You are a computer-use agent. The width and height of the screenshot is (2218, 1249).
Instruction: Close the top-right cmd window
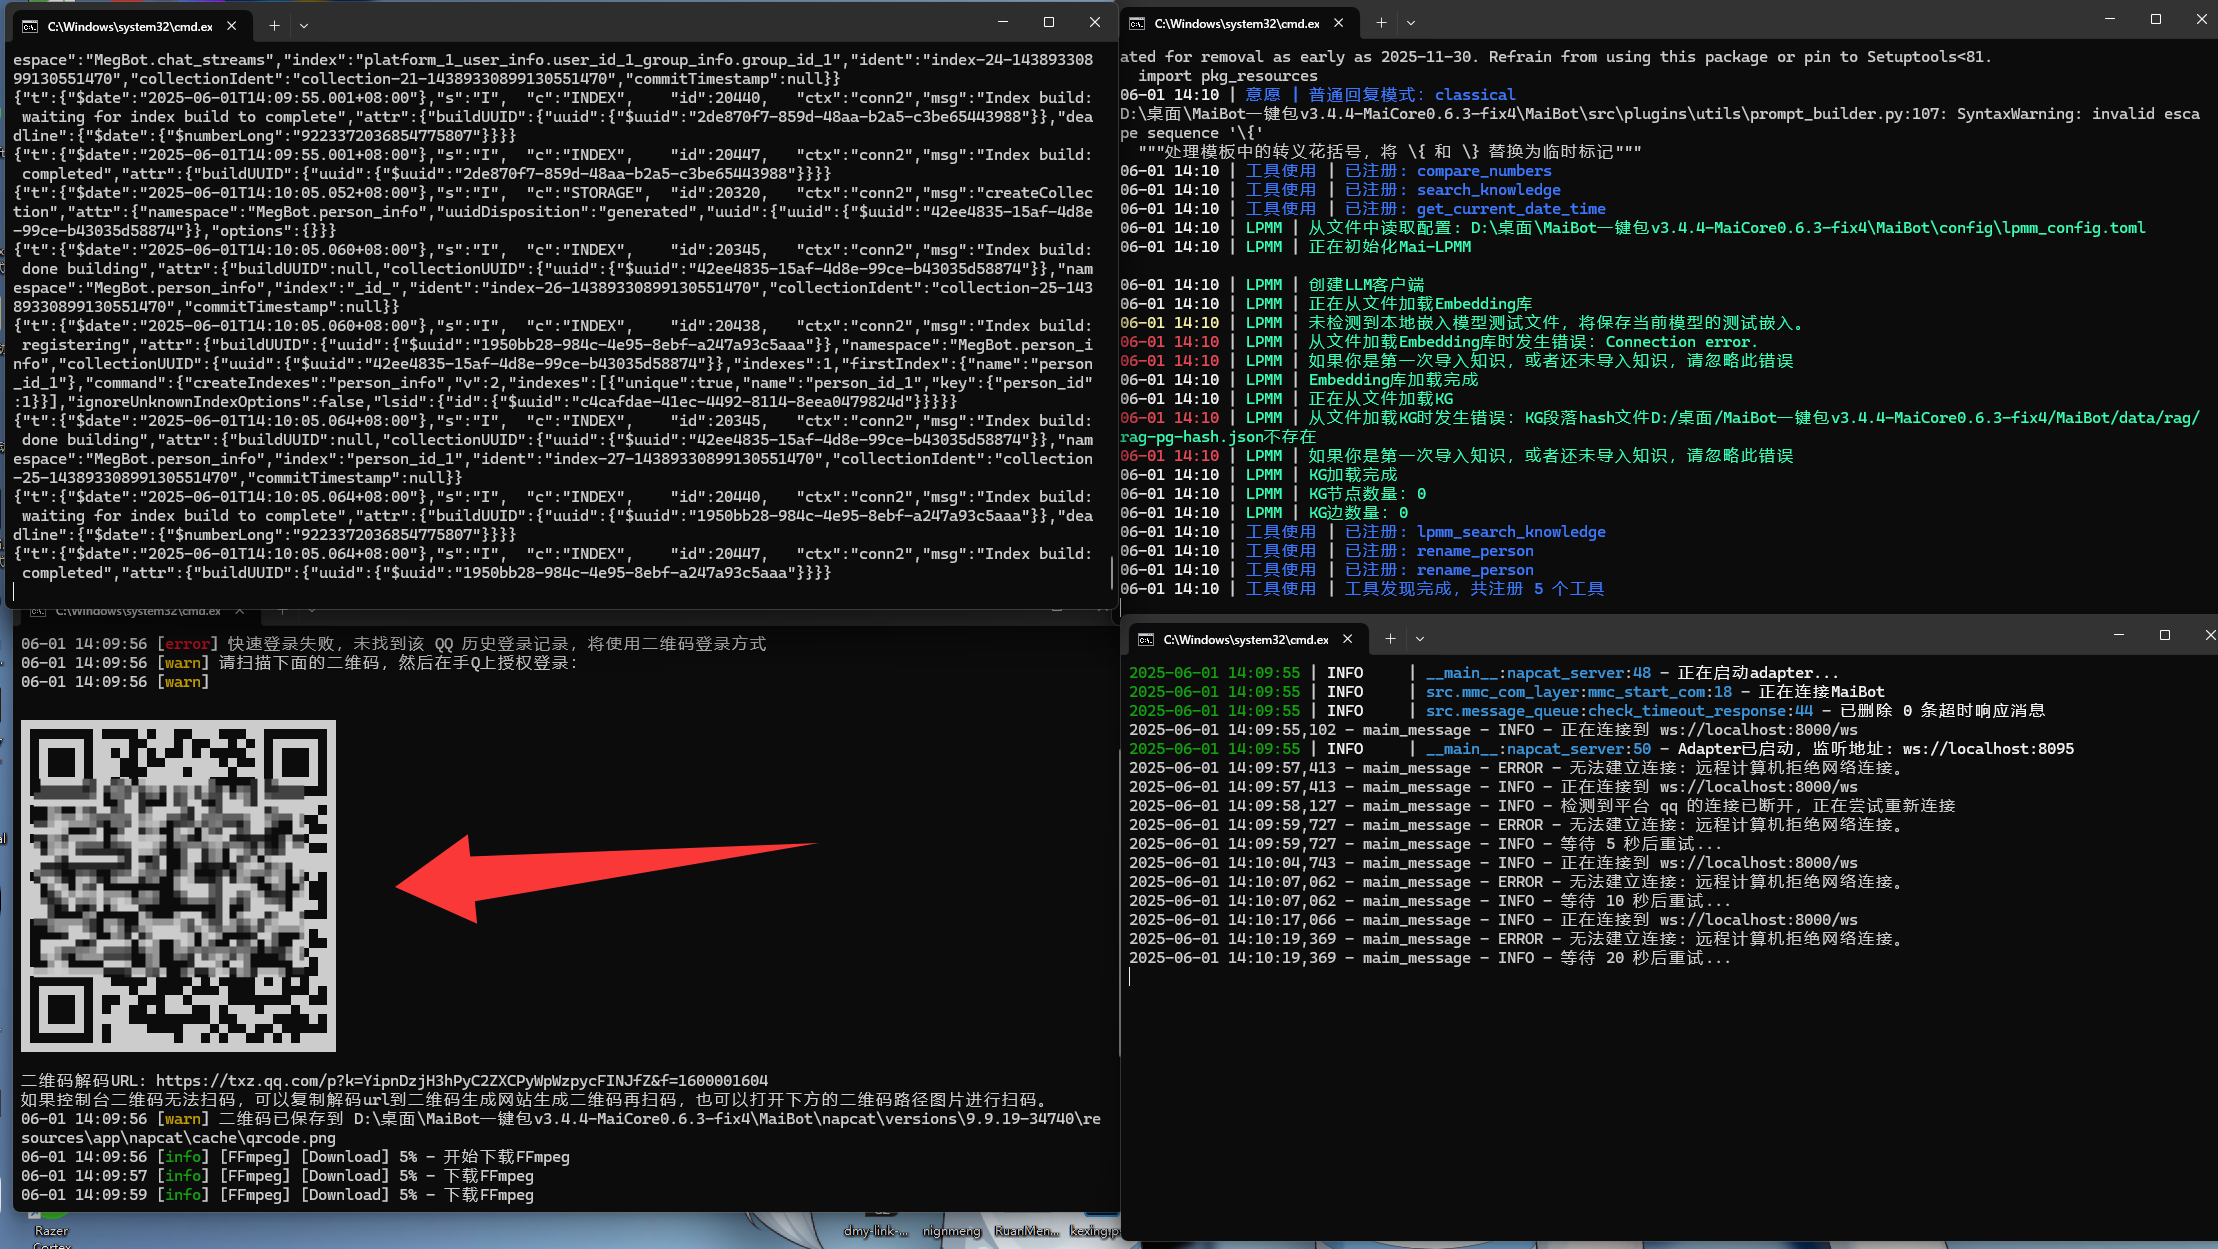pos(2201,19)
